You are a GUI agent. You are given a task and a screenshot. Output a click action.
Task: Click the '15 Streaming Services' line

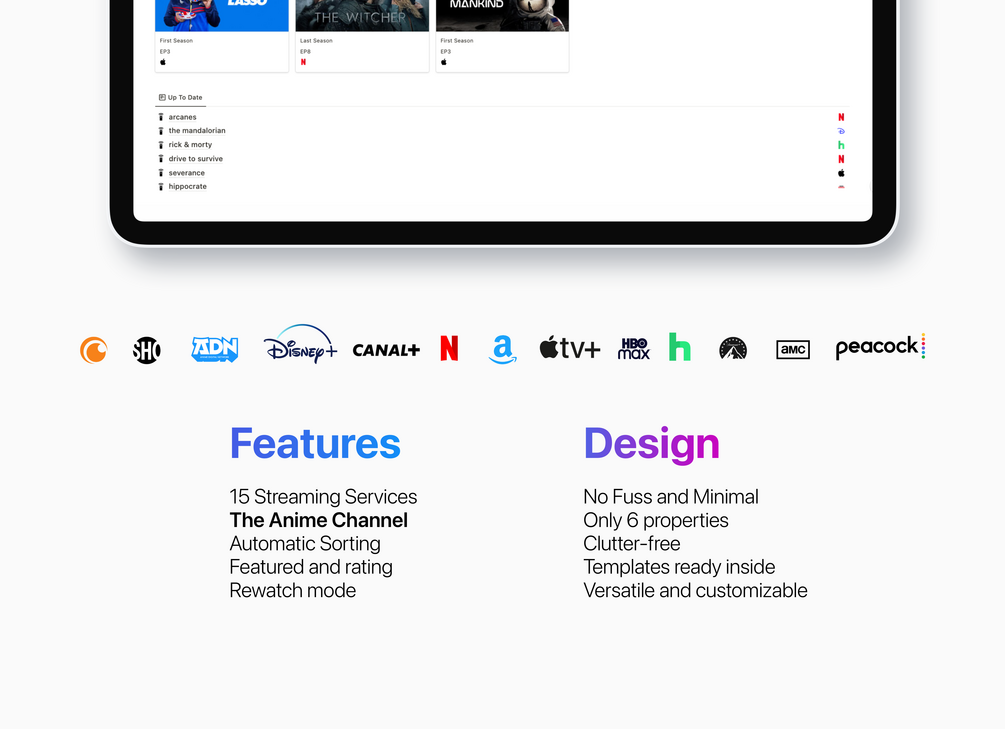[323, 497]
